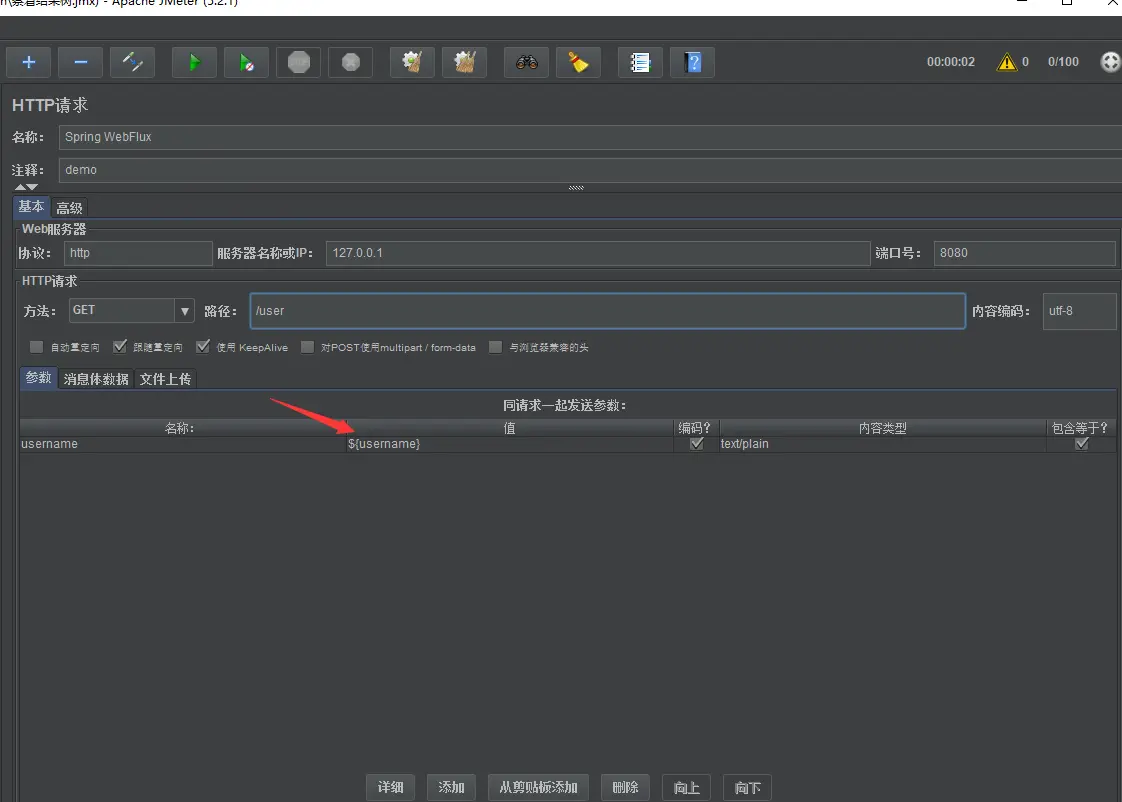Image resolution: width=1122 pixels, height=802 pixels.
Task: Open Search with binoculars icon
Action: click(526, 62)
